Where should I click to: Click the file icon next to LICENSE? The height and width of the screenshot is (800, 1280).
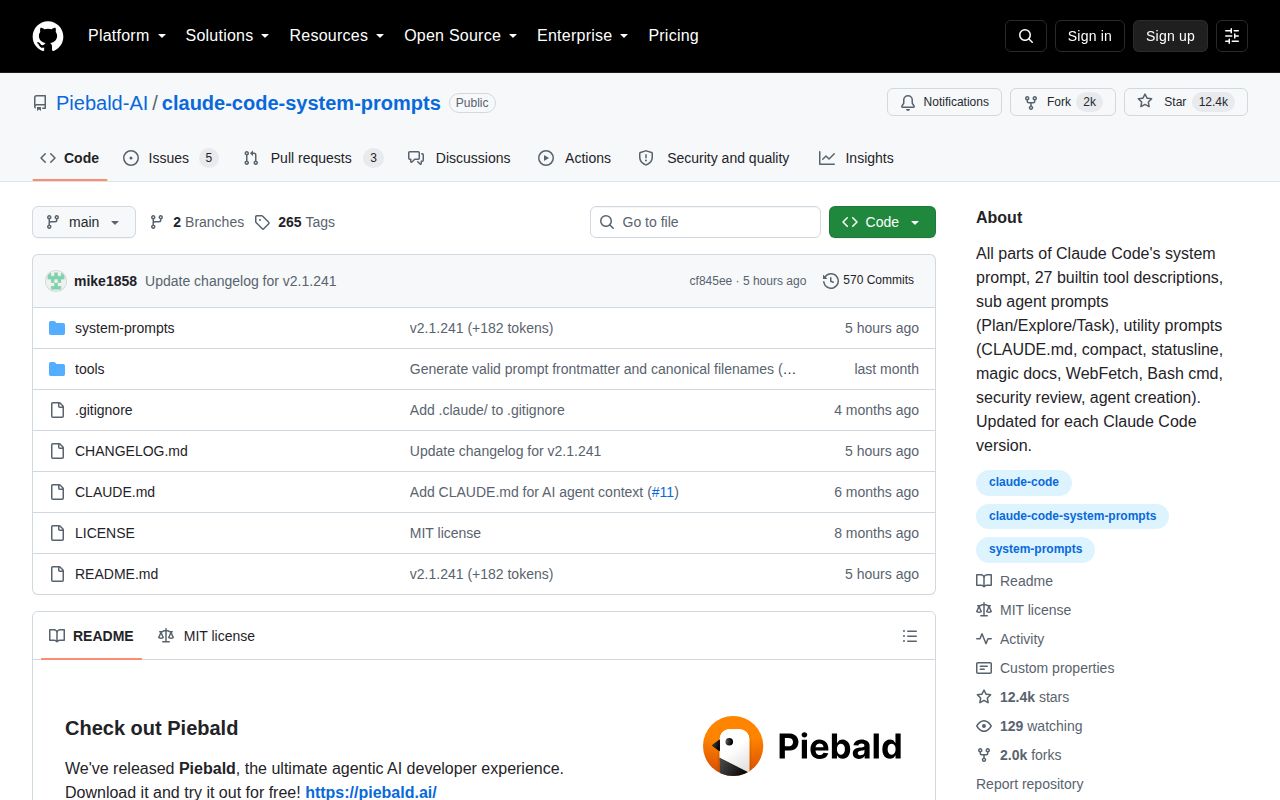point(57,533)
